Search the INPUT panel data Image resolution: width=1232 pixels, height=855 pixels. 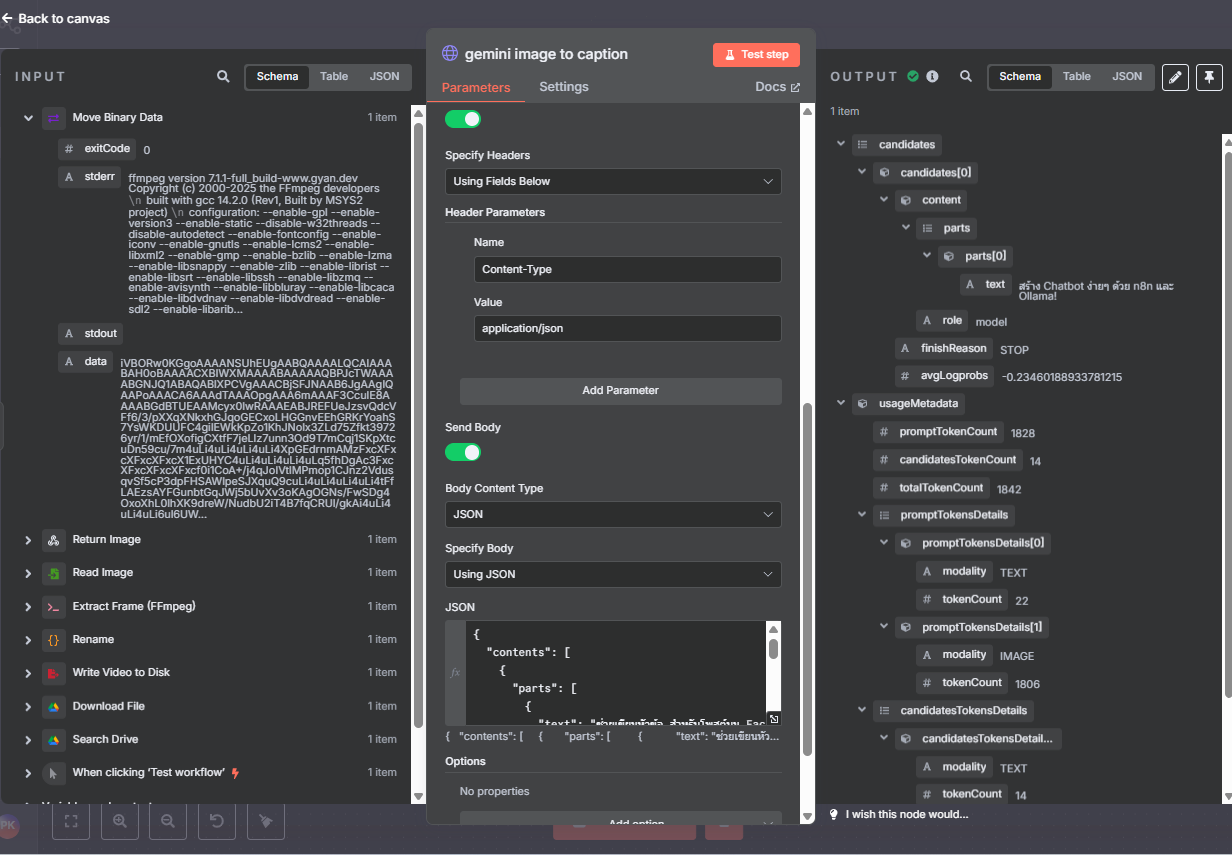pyautogui.click(x=223, y=76)
